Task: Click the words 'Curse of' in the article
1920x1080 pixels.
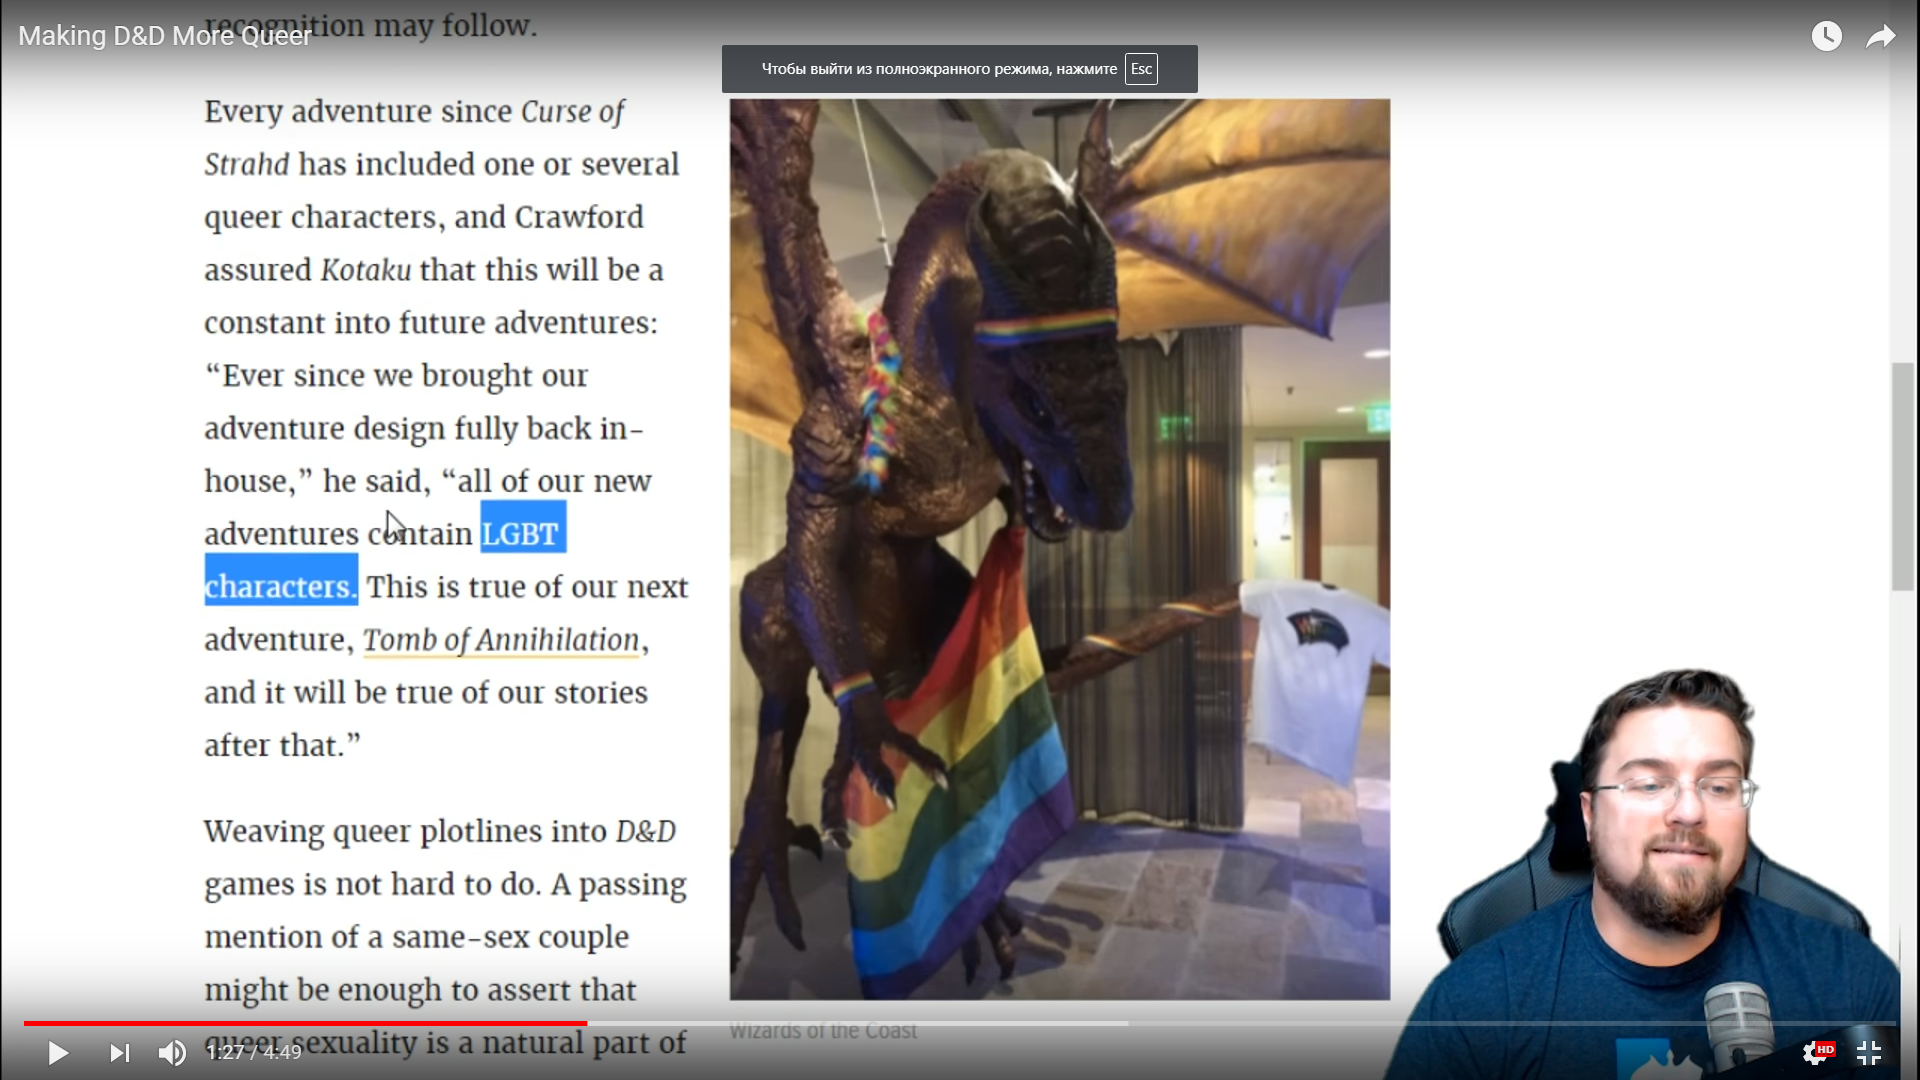Action: 573,111
